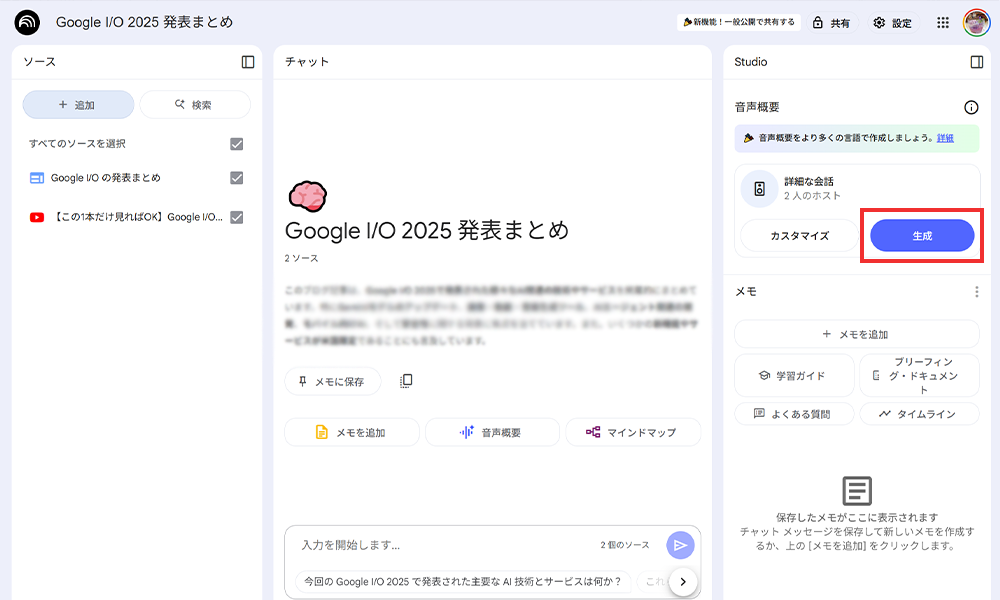Open the YouTube source 【この1本だけ見ればOK】

pyautogui.click(x=137, y=217)
